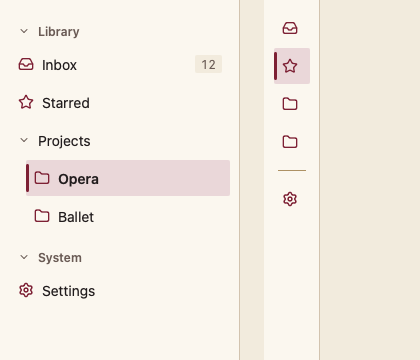Click the folder icon beside Ballet
The image size is (420, 360).
(42, 216)
